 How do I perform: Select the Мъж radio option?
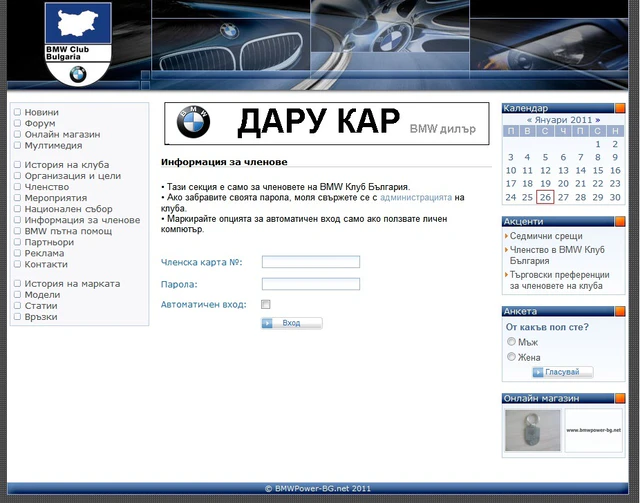tap(511, 341)
